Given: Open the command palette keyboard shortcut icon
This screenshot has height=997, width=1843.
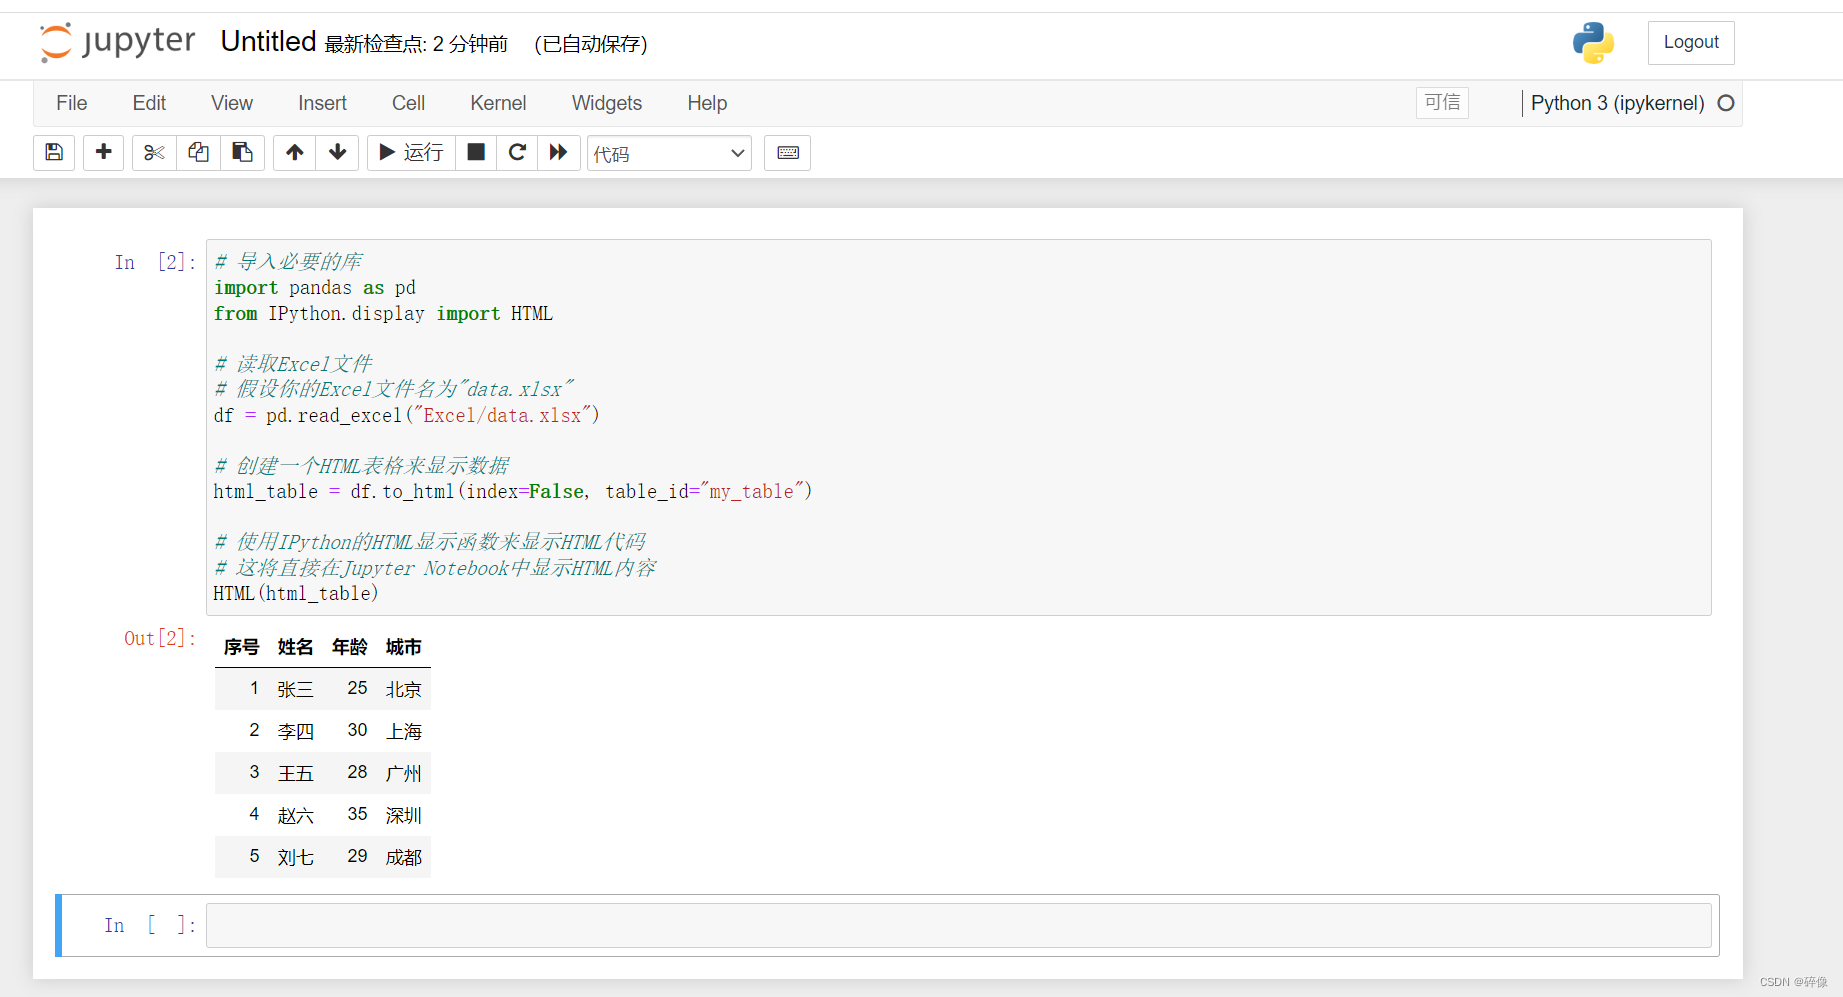Looking at the screenshot, I should point(787,152).
